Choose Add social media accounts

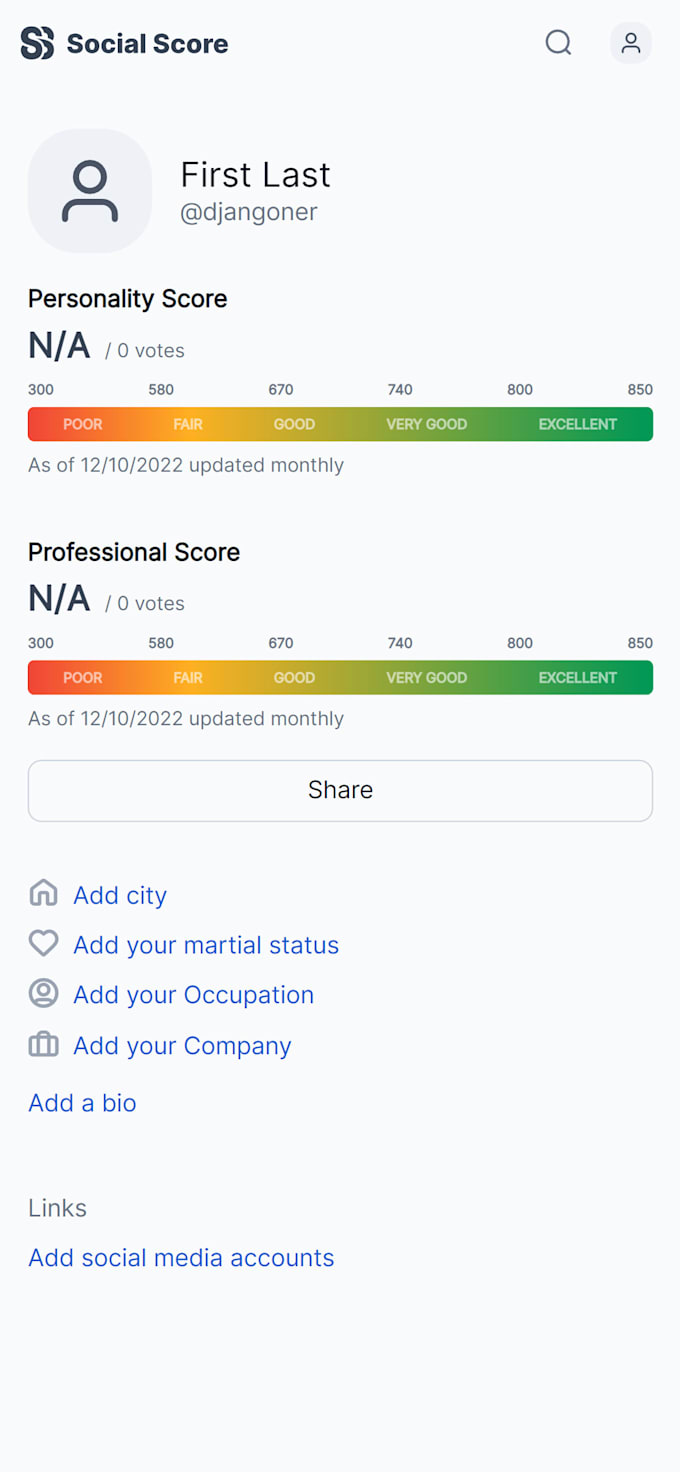point(181,1258)
